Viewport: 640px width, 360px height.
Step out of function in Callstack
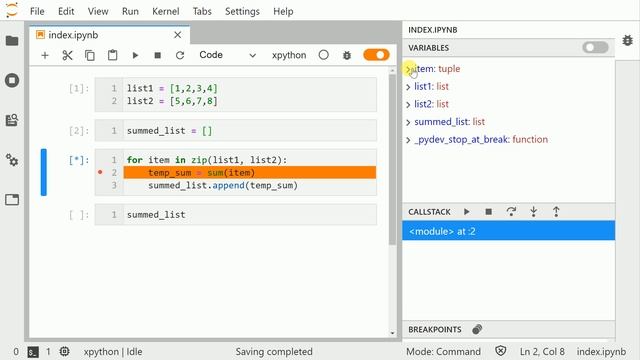pyautogui.click(x=556, y=211)
